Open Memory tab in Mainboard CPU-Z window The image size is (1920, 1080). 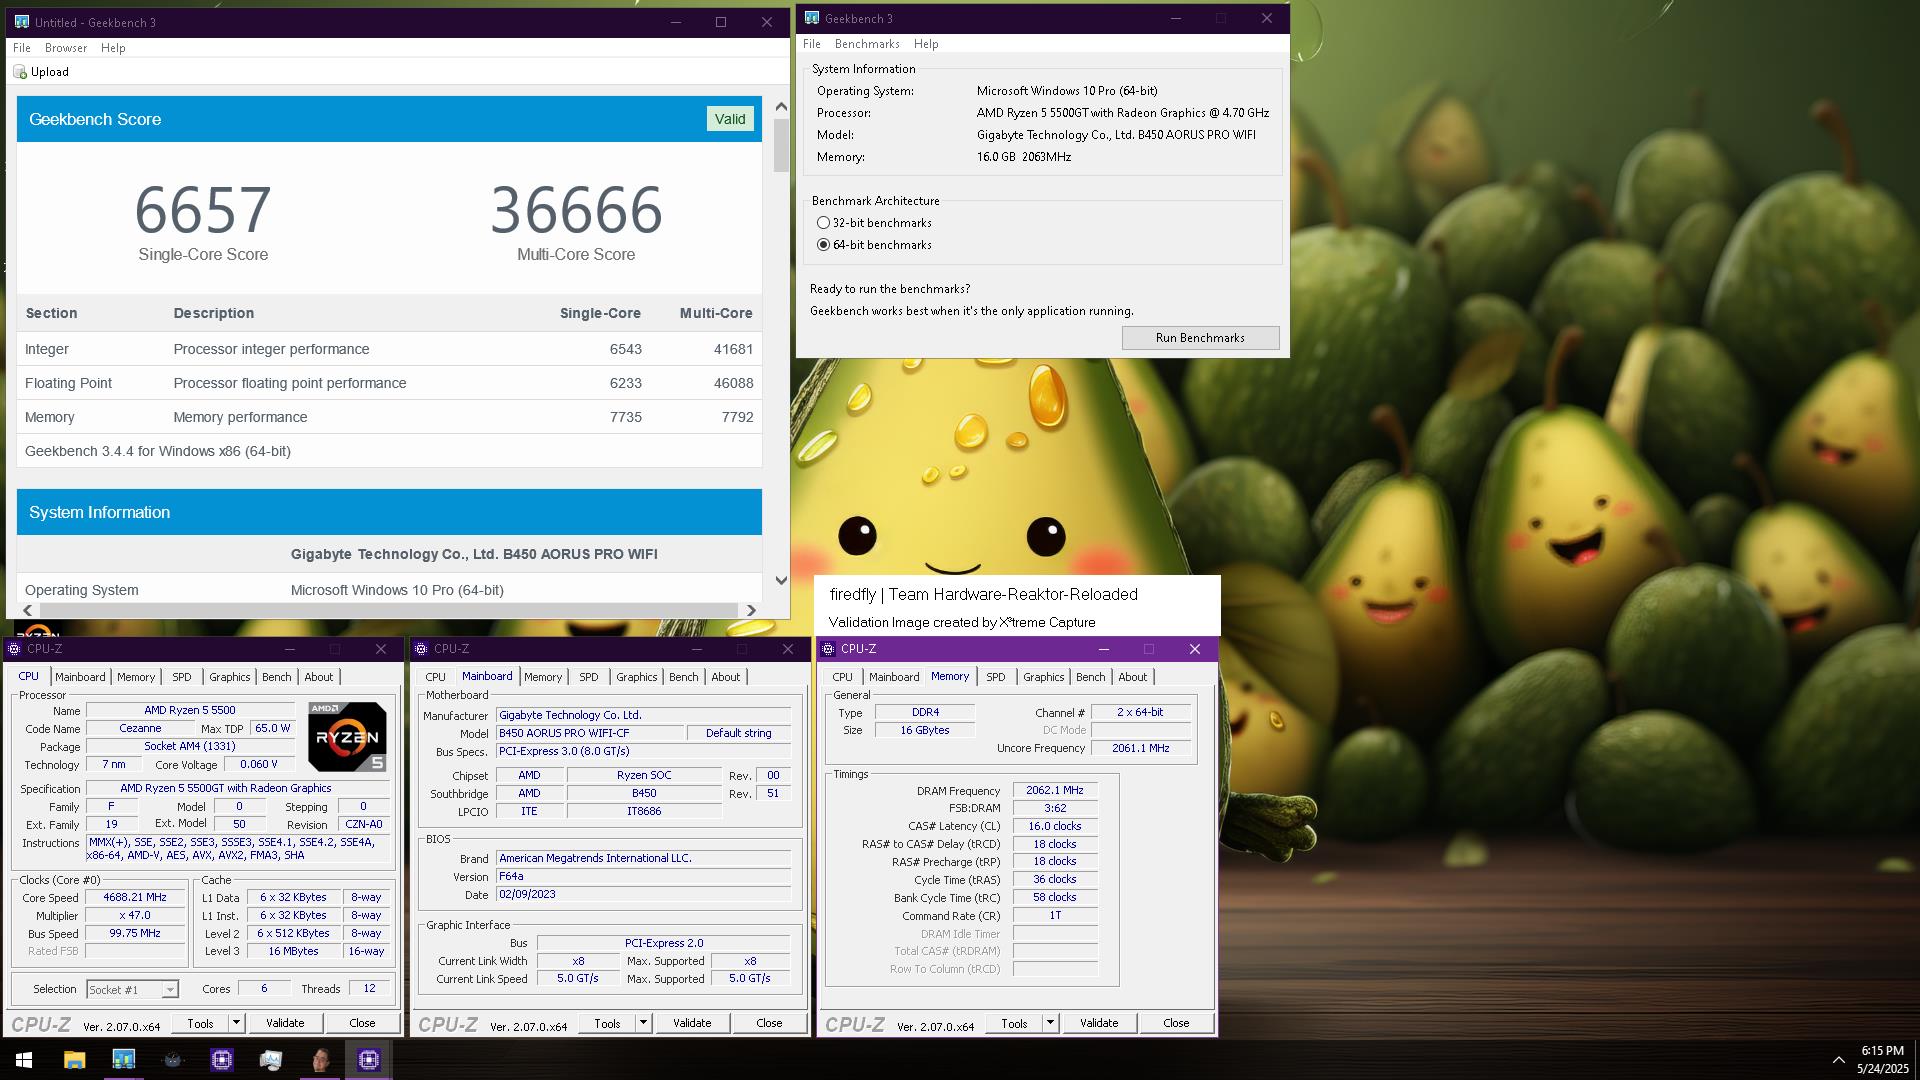[543, 677]
